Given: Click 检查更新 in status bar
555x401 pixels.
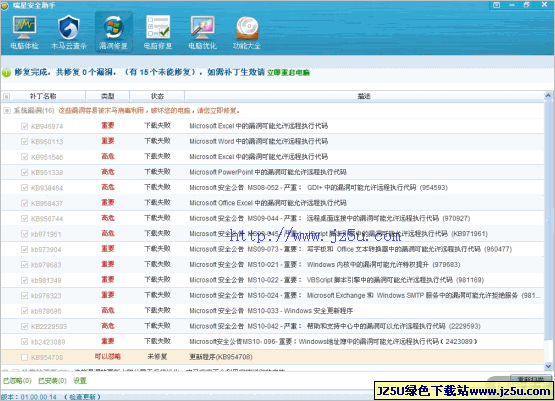Looking at the screenshot, I should click(82, 397).
